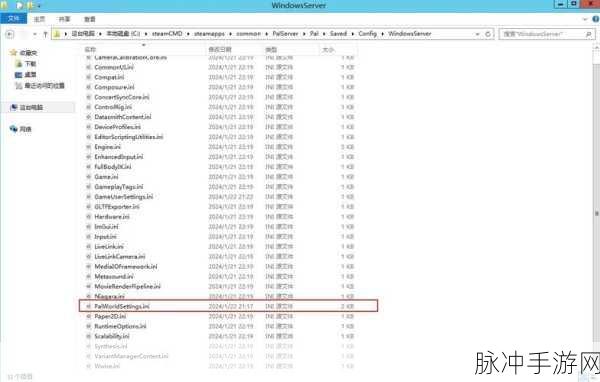The image size is (600, 382).
Task: Click the ini icon beside LiveLink.ini
Action: click(x=89, y=247)
